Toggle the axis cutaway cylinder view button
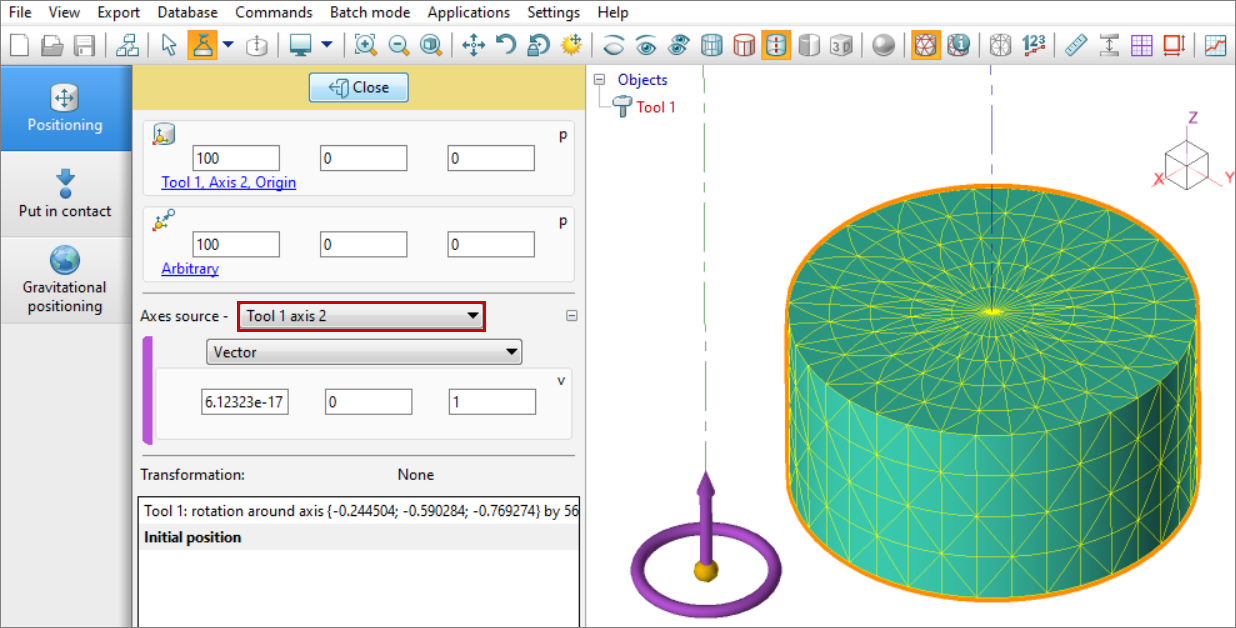The width and height of the screenshot is (1236, 628). click(x=776, y=45)
